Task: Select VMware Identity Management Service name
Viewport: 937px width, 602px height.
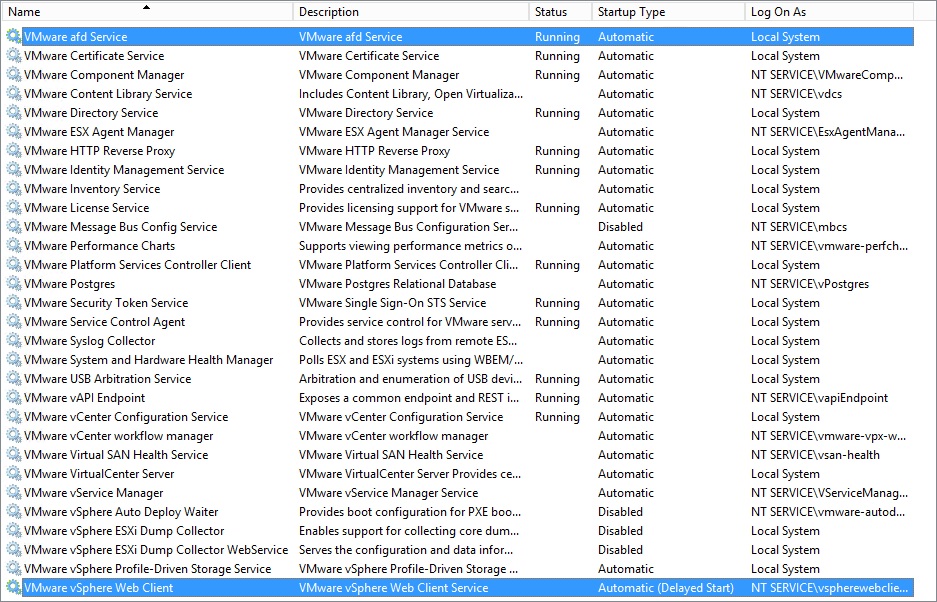Action: pos(124,170)
